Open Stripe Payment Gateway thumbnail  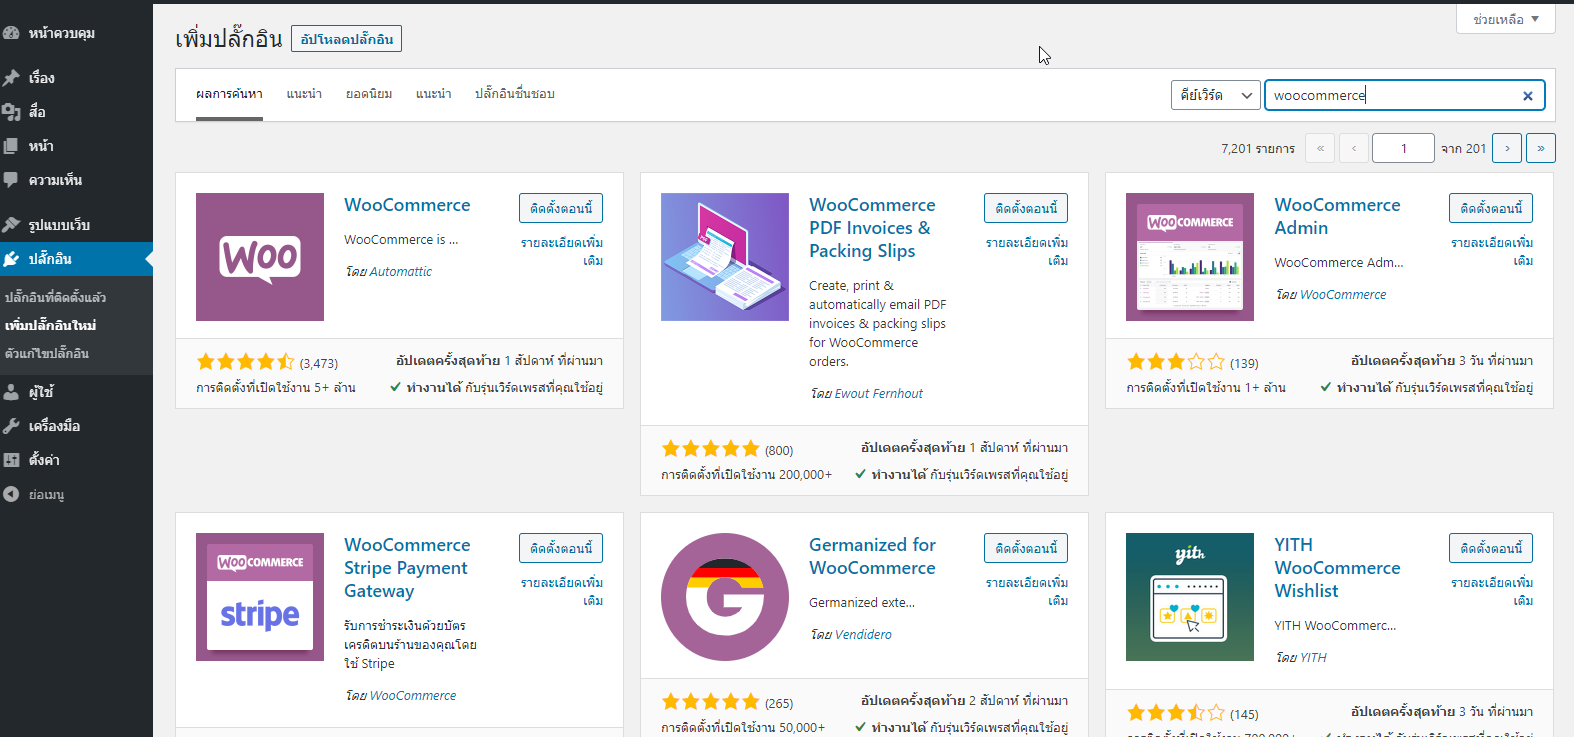click(260, 597)
